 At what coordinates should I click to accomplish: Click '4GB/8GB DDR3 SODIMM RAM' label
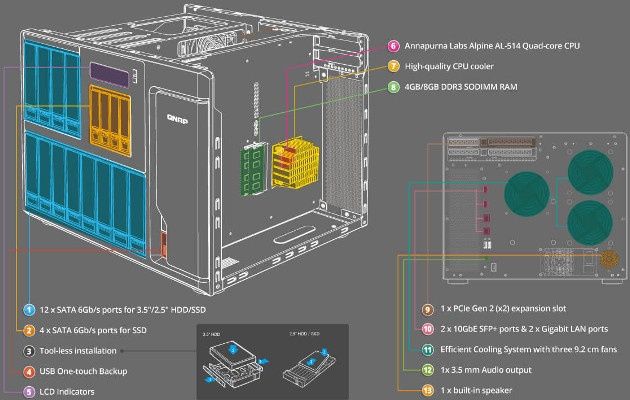[x=461, y=87]
